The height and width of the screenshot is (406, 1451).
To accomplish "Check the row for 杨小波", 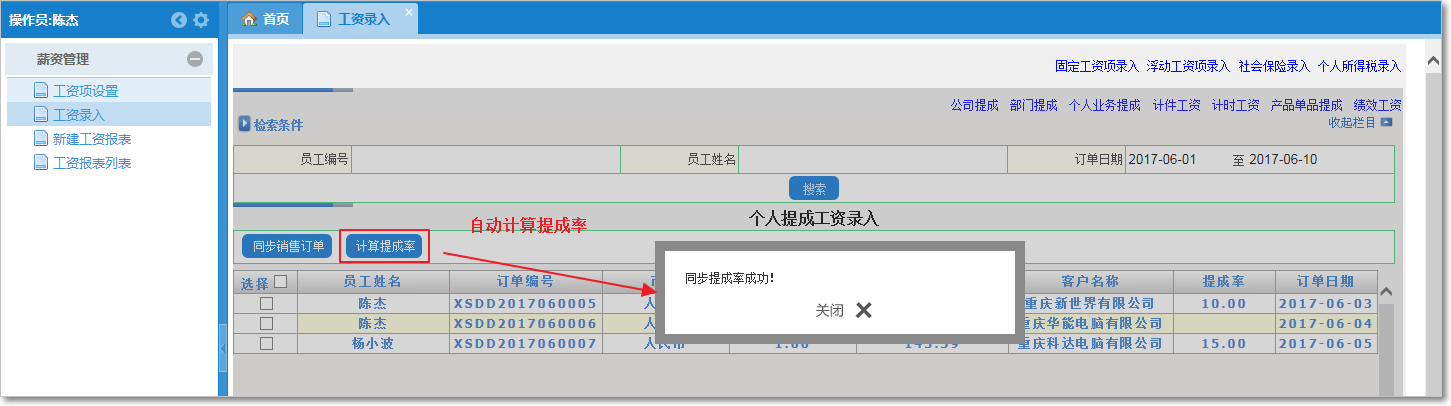I will pos(266,343).
